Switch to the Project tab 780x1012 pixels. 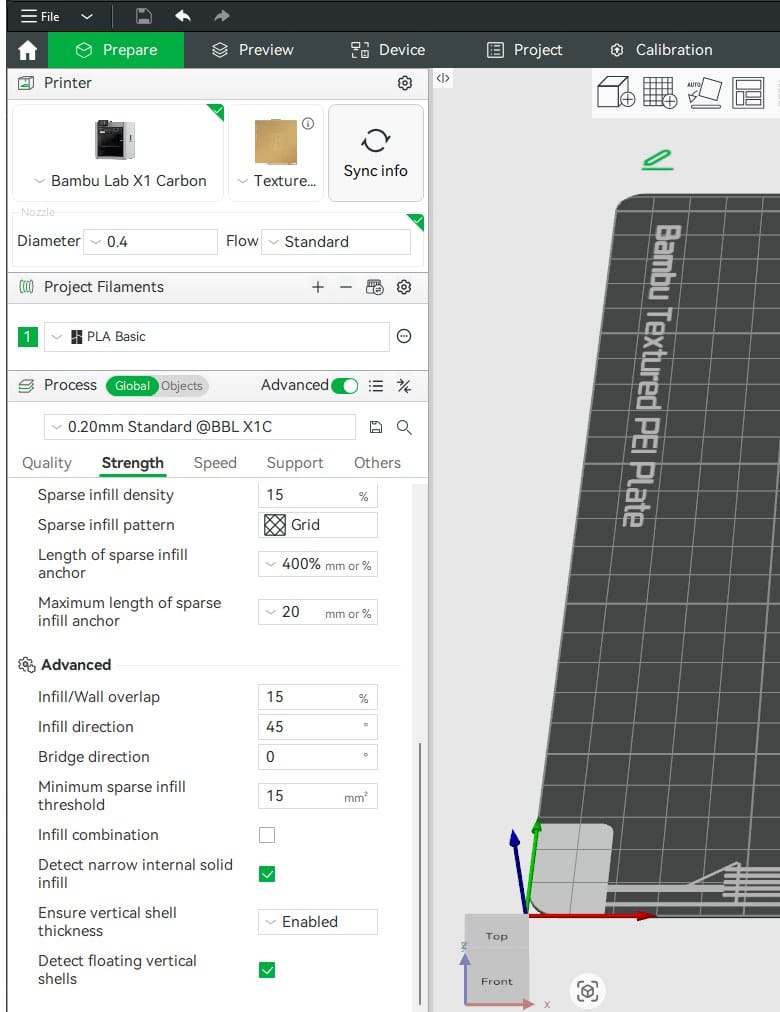click(524, 50)
